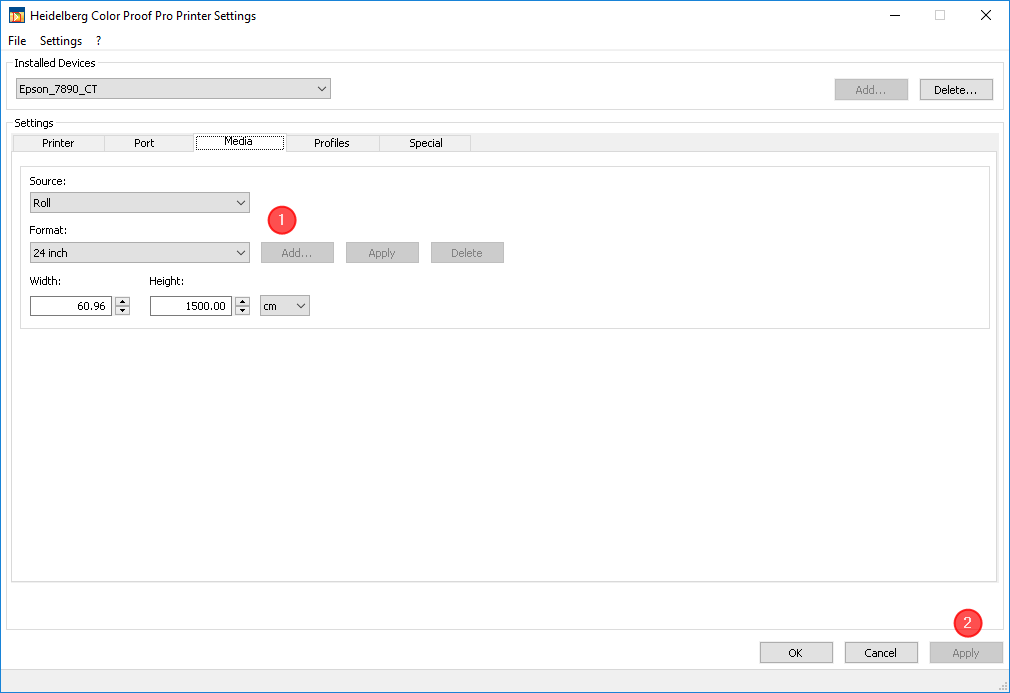Click the maximize window button

pos(940,15)
